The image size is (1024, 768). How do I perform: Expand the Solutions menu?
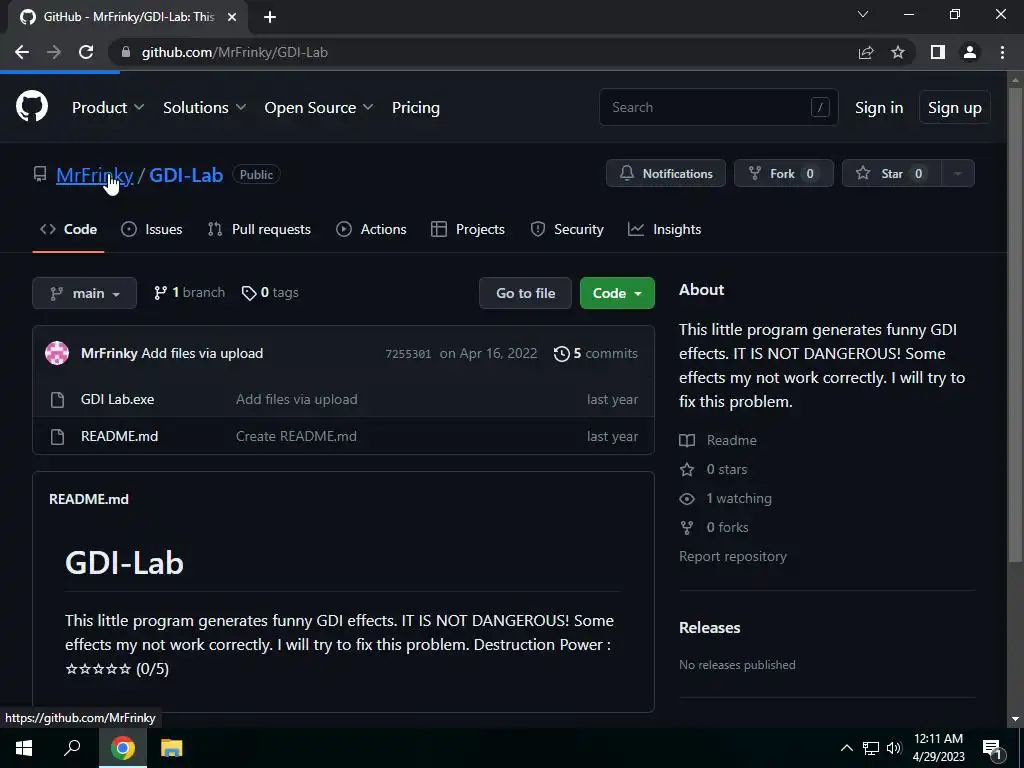point(204,108)
